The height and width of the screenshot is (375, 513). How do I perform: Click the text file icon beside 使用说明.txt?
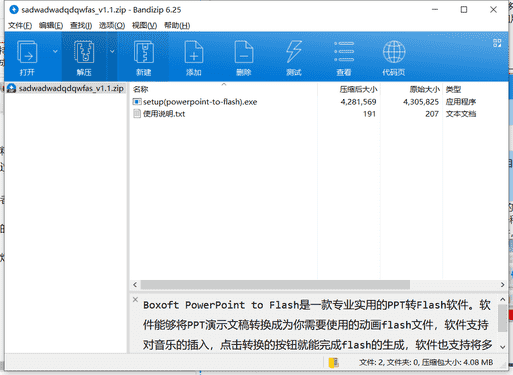[137, 114]
